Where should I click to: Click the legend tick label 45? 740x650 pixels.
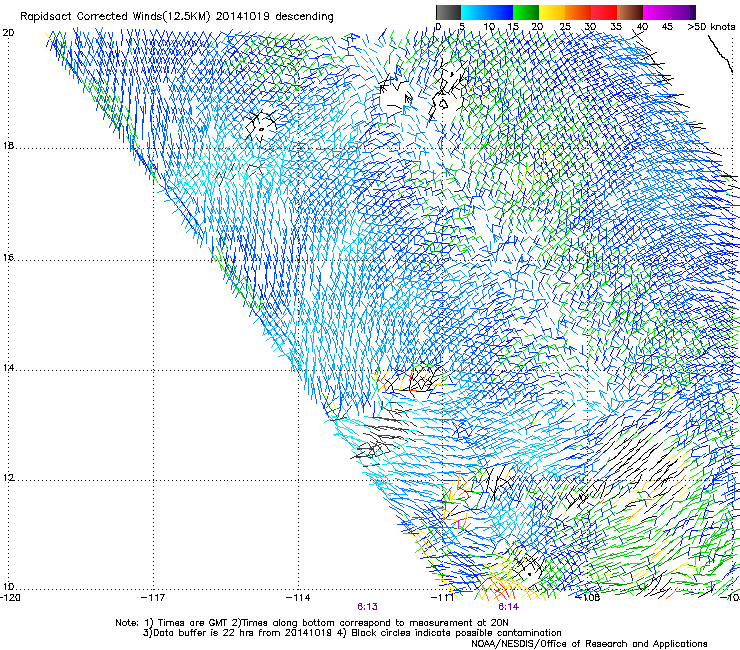667,27
